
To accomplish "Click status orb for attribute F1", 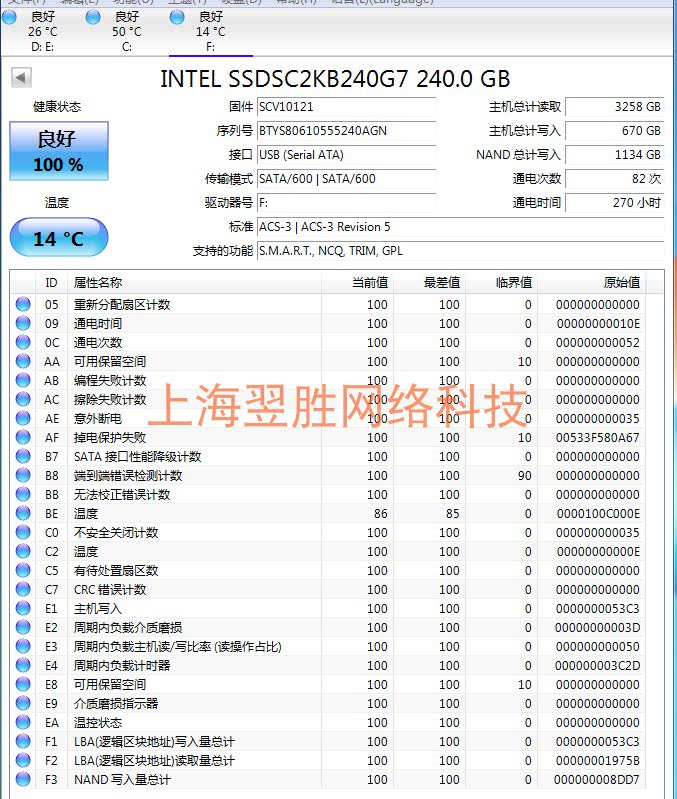I will click(x=23, y=741).
